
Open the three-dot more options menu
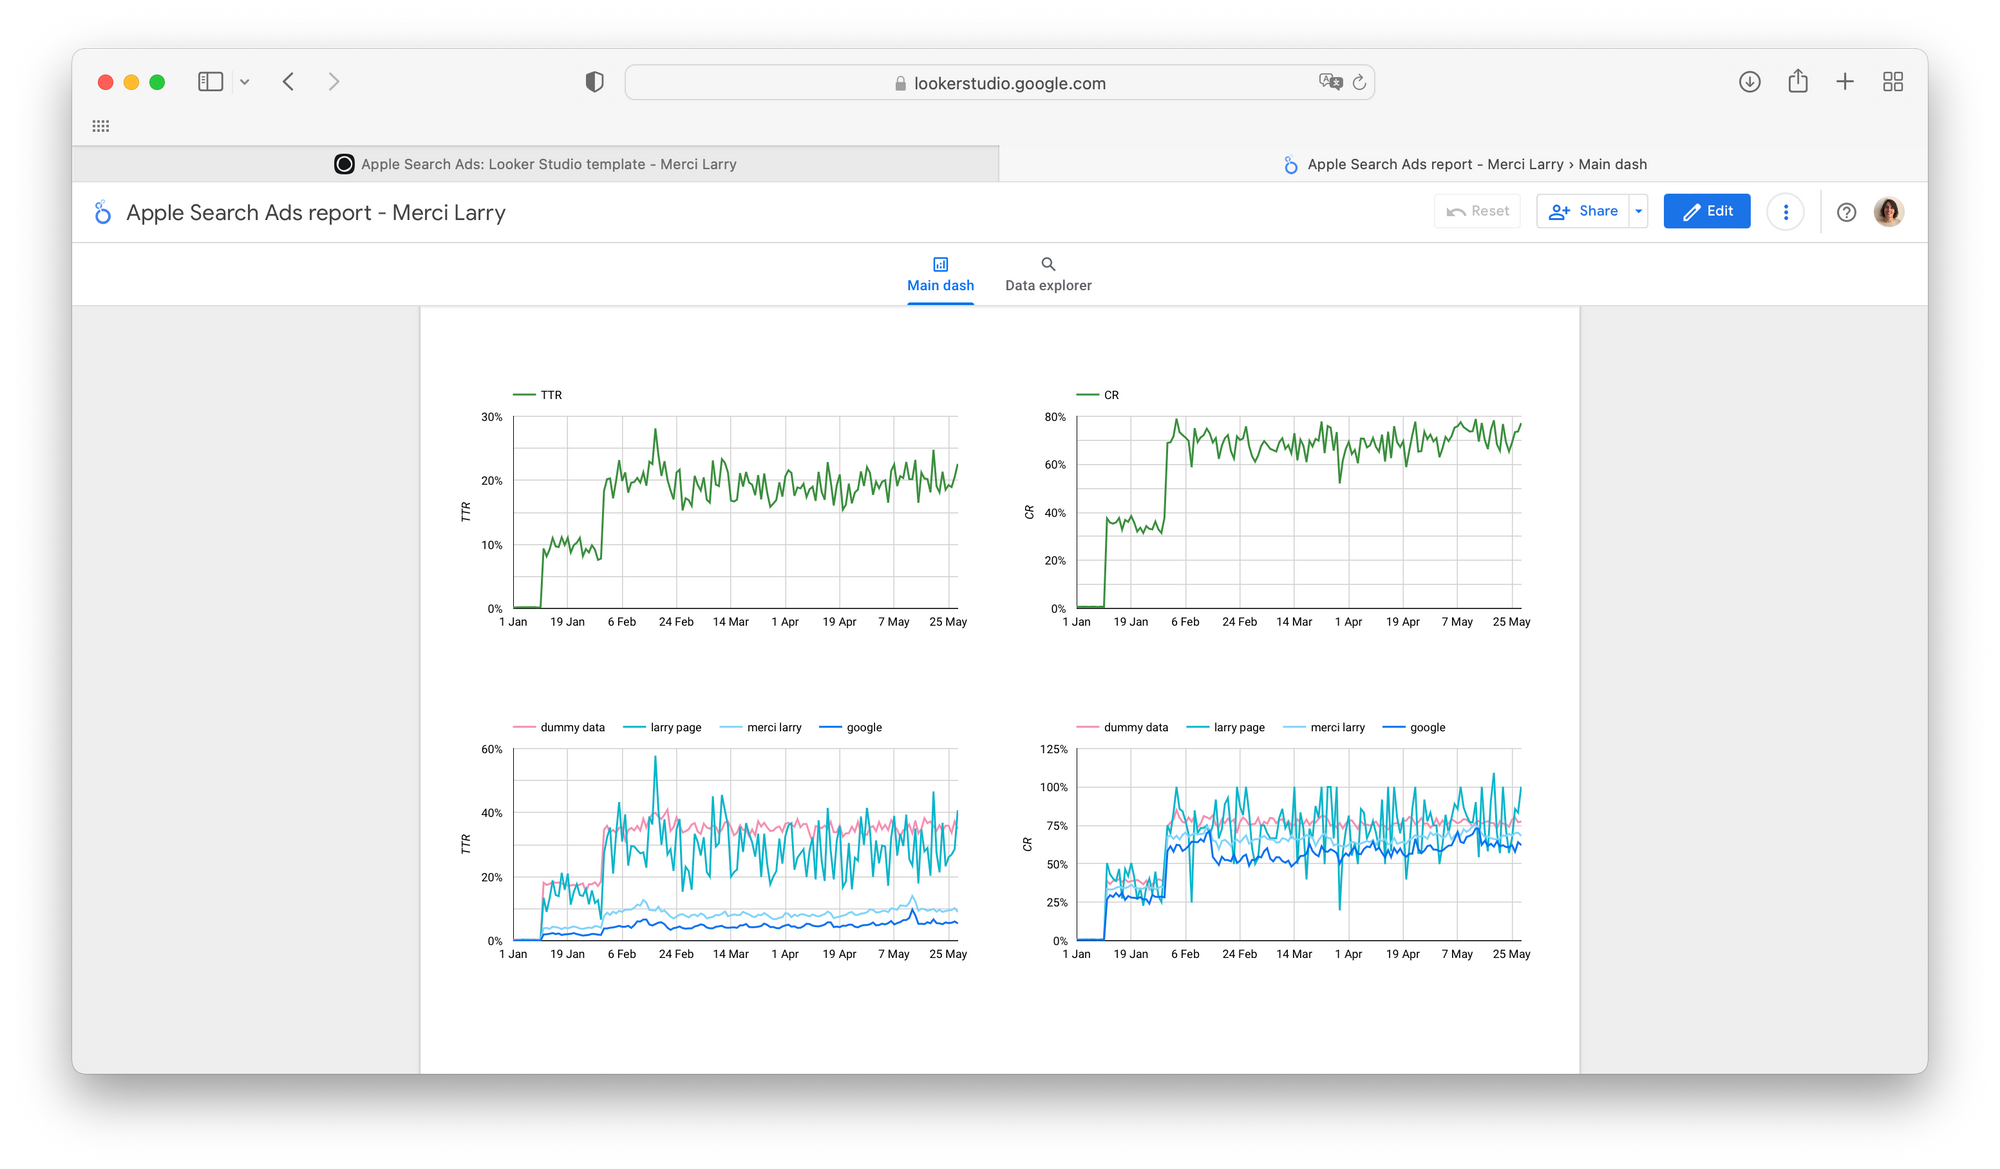coord(1785,212)
